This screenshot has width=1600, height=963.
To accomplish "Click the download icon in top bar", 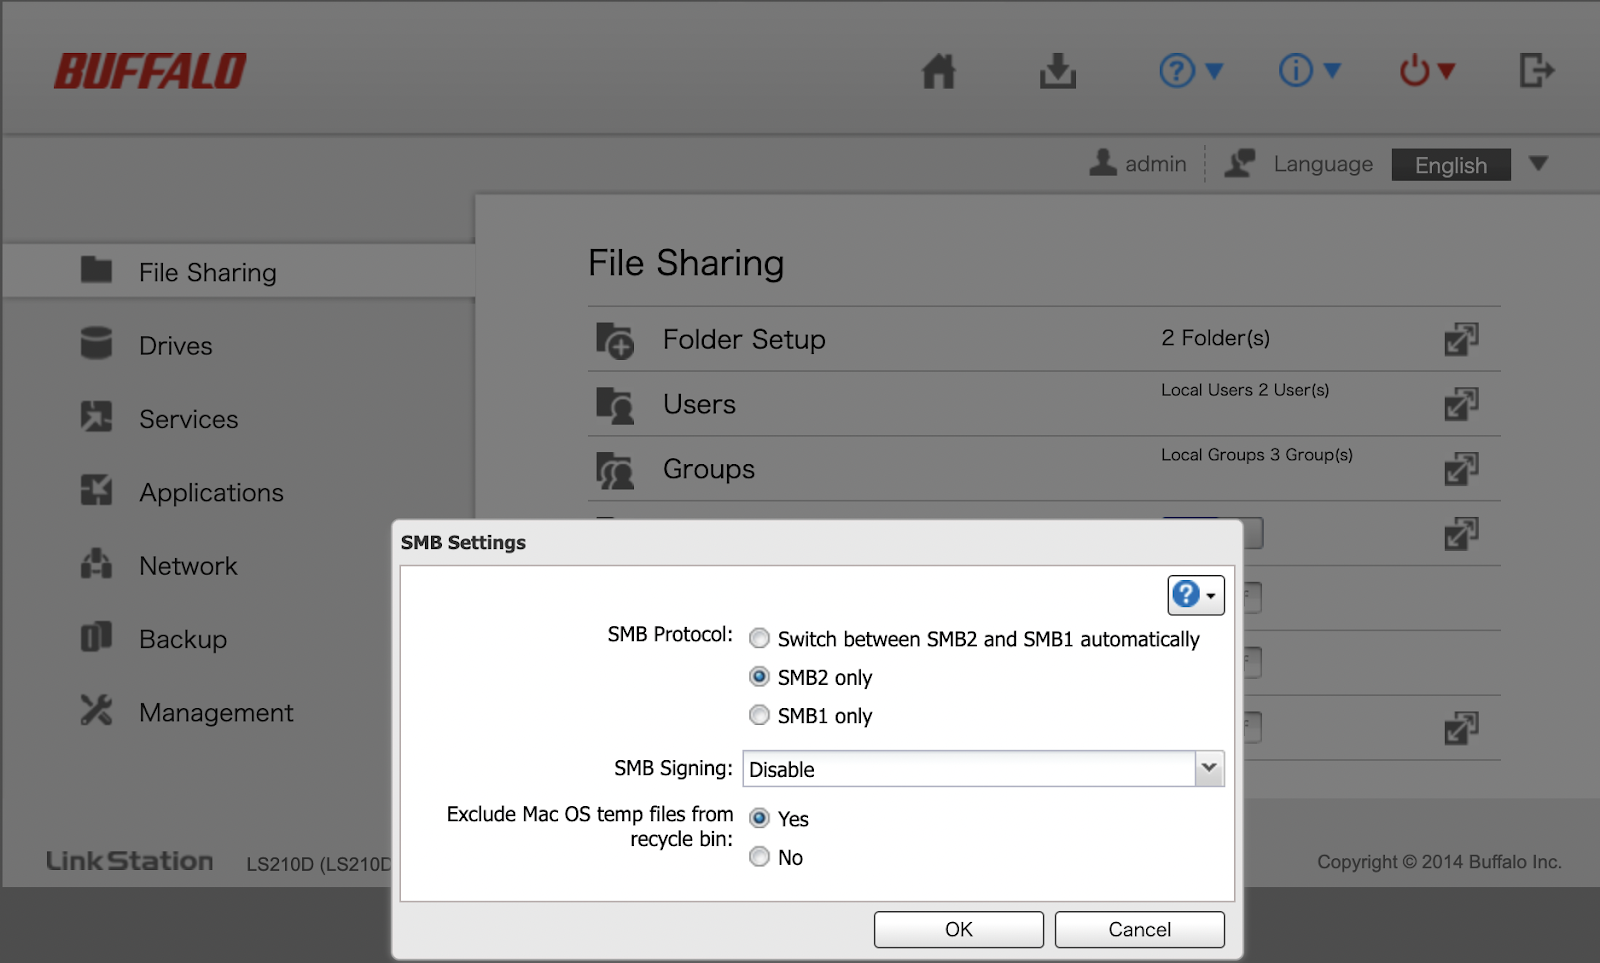I will pyautogui.click(x=1057, y=71).
